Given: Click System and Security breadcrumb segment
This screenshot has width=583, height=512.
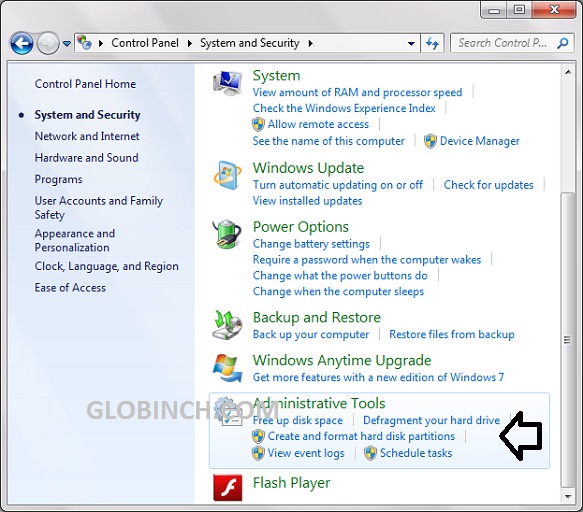Looking at the screenshot, I should click(249, 43).
